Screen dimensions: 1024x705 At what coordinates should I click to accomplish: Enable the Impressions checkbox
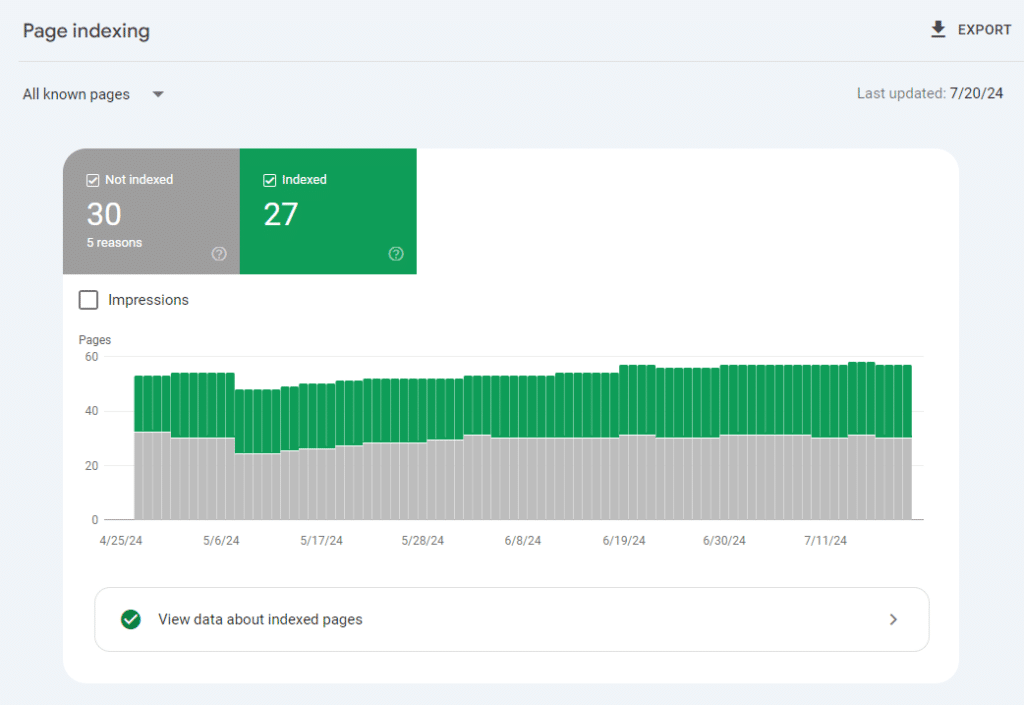click(89, 300)
